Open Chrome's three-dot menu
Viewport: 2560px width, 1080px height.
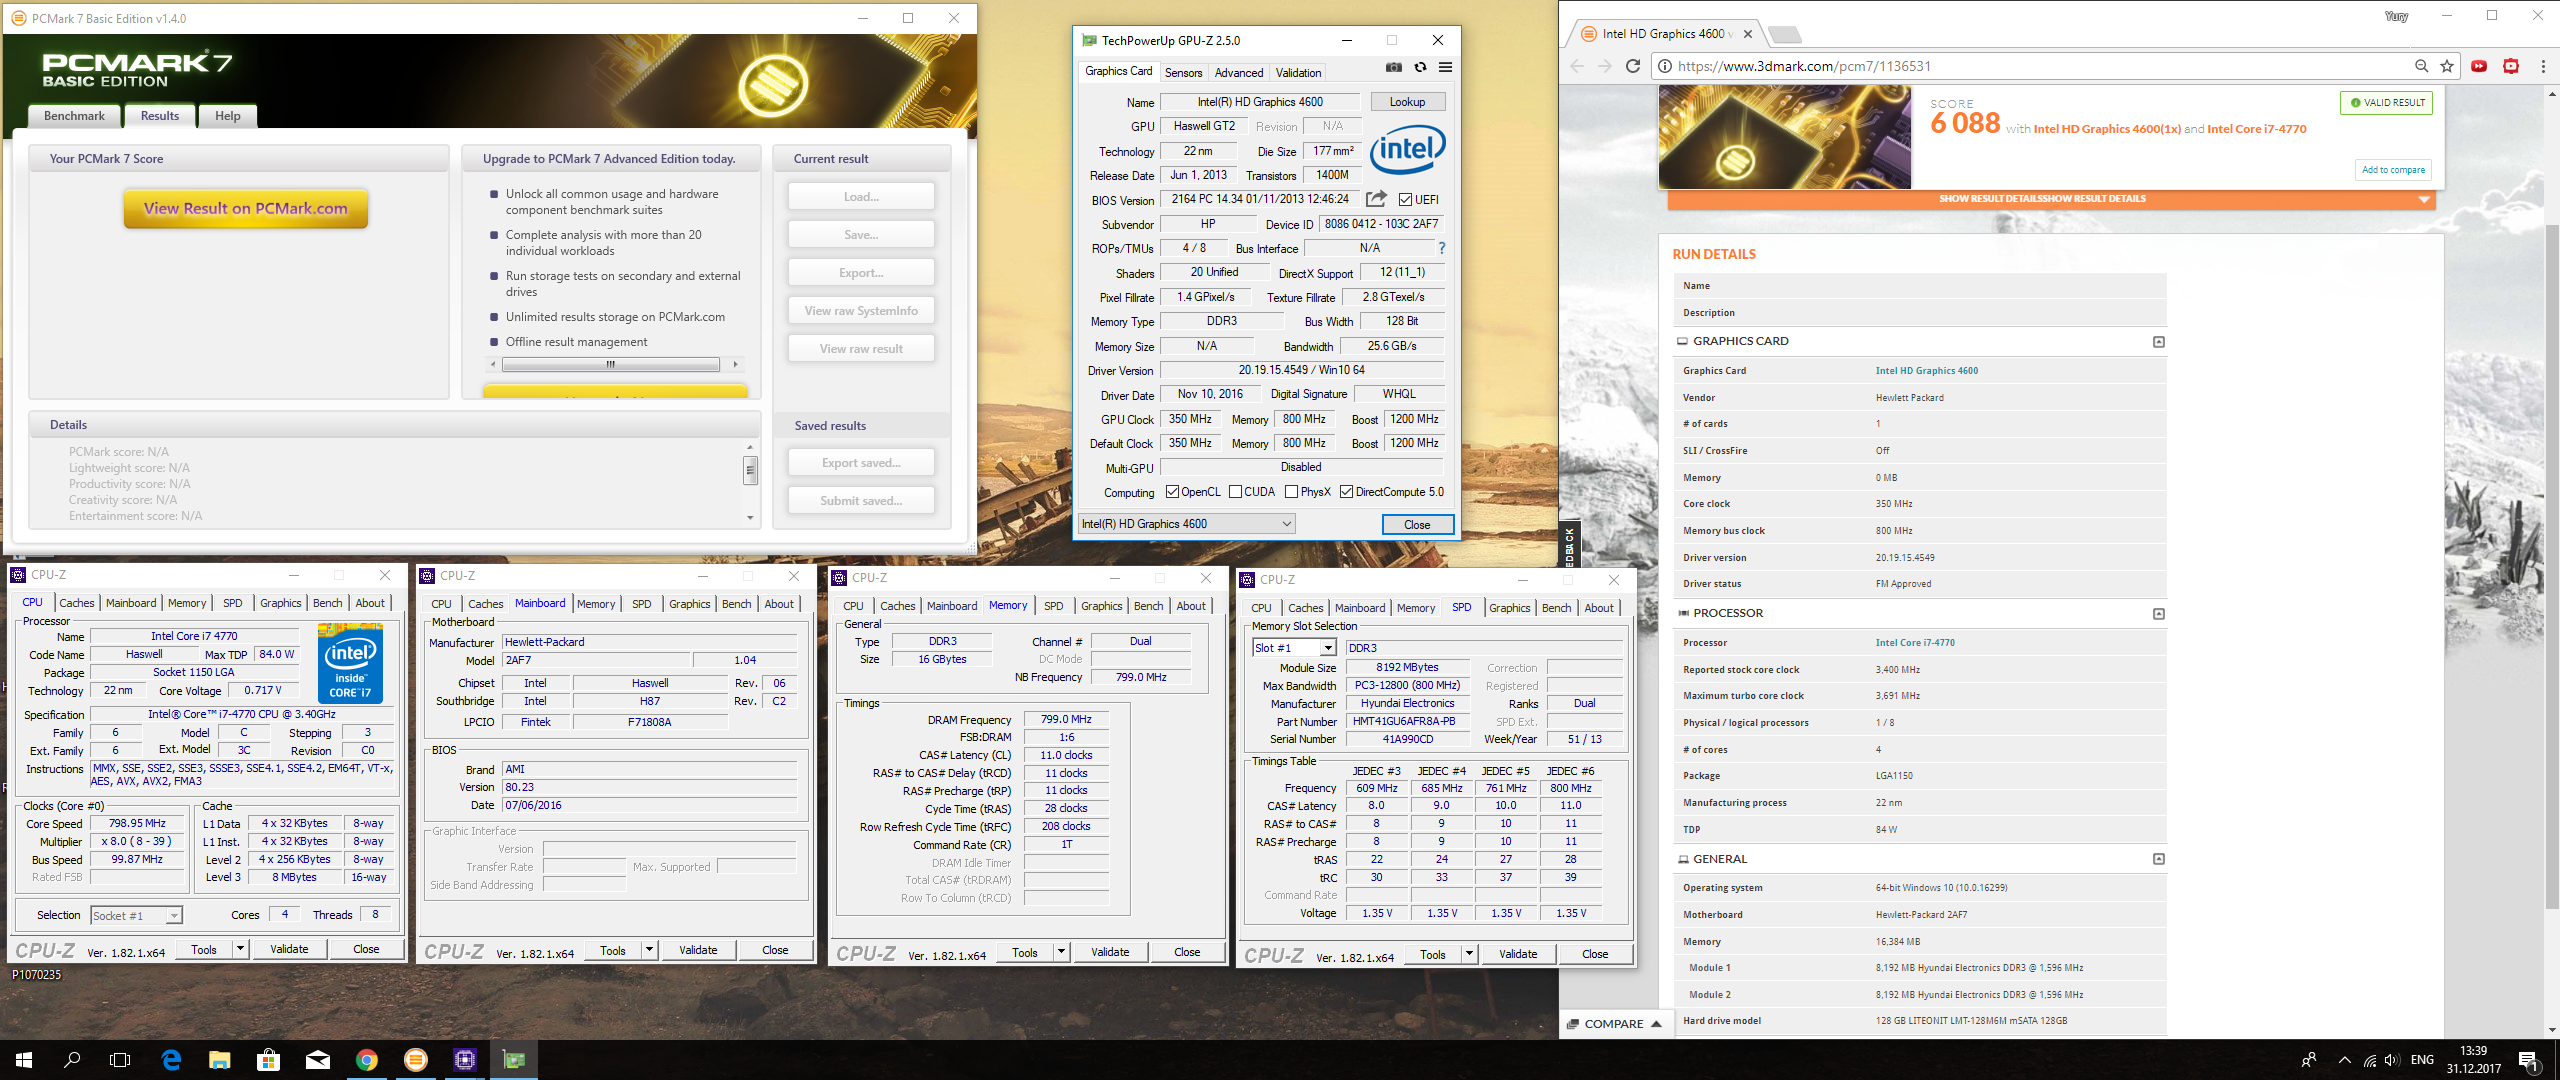click(x=2543, y=66)
